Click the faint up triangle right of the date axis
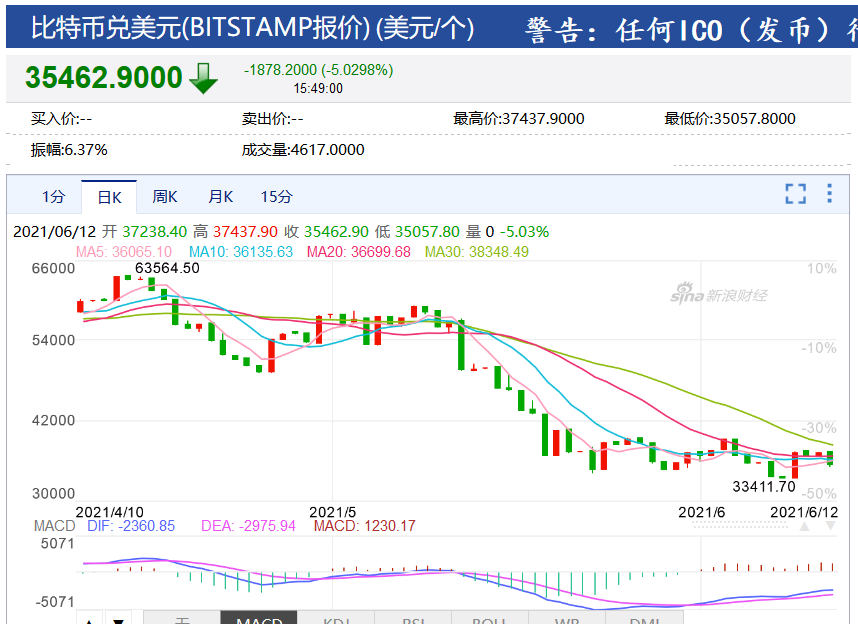Image resolution: width=858 pixels, height=624 pixels. coord(804,526)
